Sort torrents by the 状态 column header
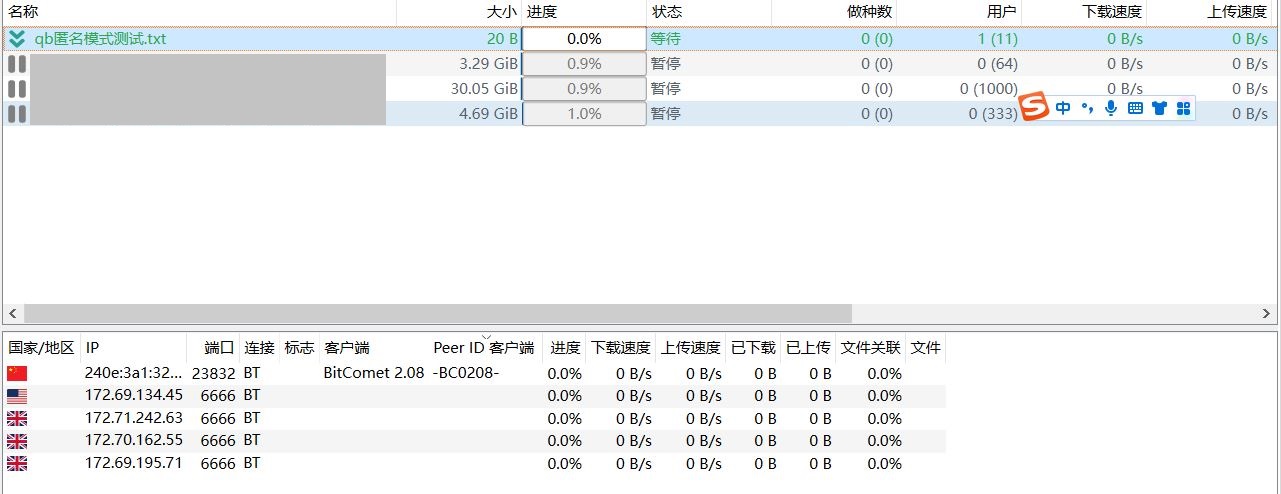Screen dimensions: 1281x494 667,12
